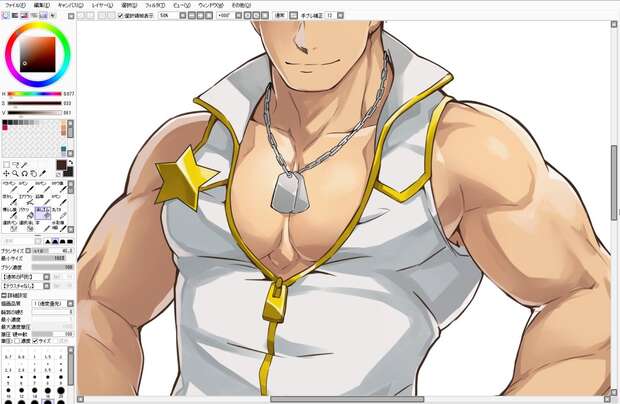Show the swatches panel

[x=43, y=15]
